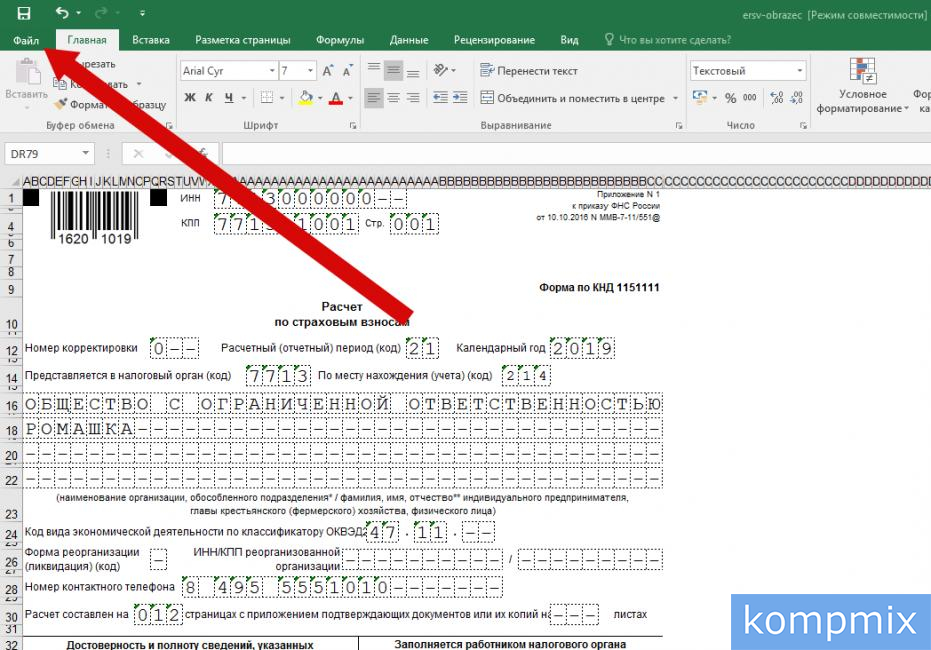Image resolution: width=931 pixels, height=650 pixels.
Task: Open the underline style dropdown arrow
Action: click(x=243, y=98)
